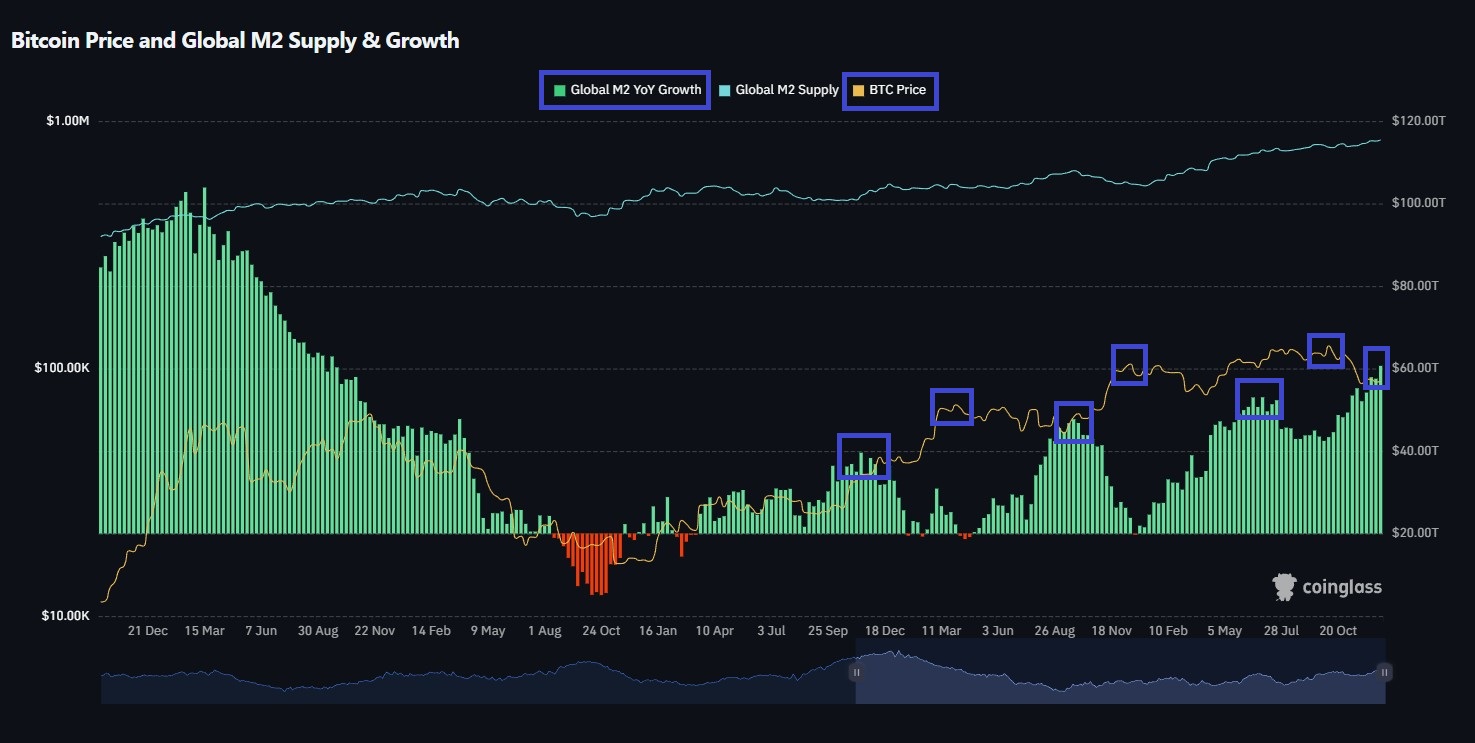Hide the Global M2 Supply series via legend text
Screen dimensions: 1475x743
coord(787,90)
